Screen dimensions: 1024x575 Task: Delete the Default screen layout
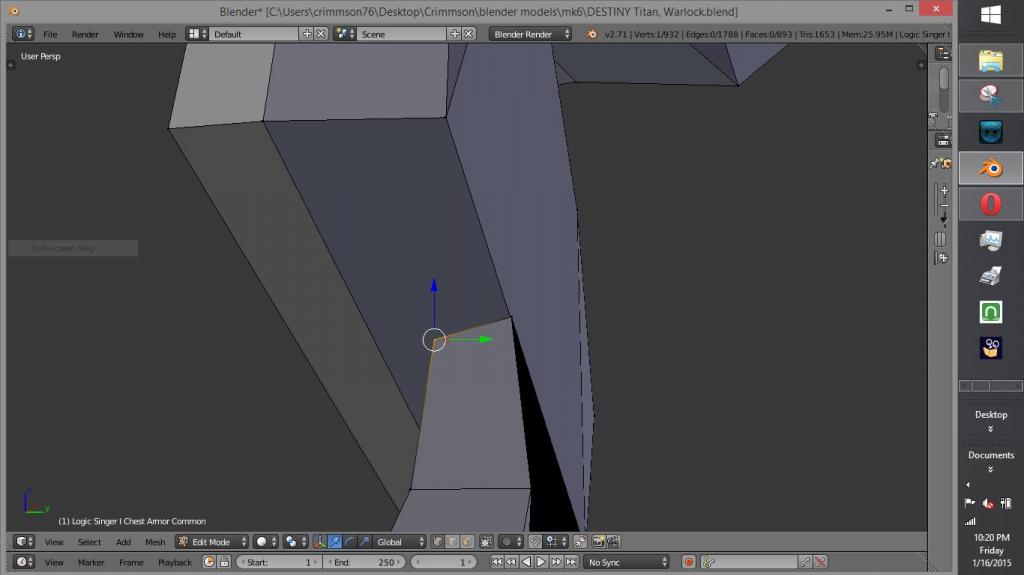pos(321,34)
